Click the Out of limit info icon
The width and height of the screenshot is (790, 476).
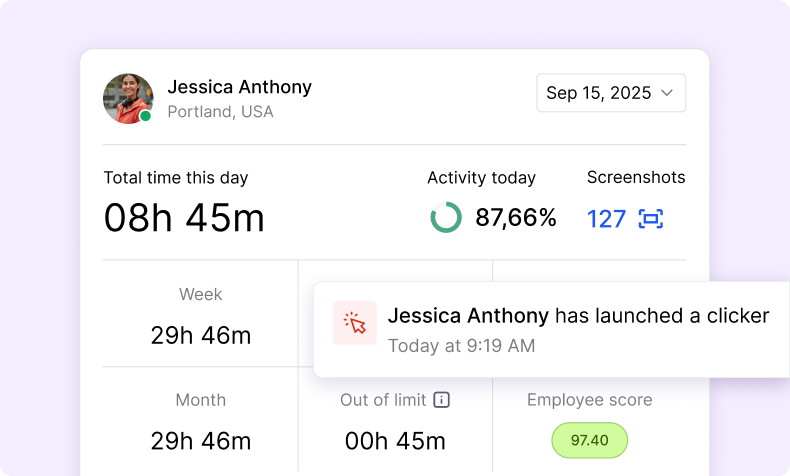tap(441, 400)
